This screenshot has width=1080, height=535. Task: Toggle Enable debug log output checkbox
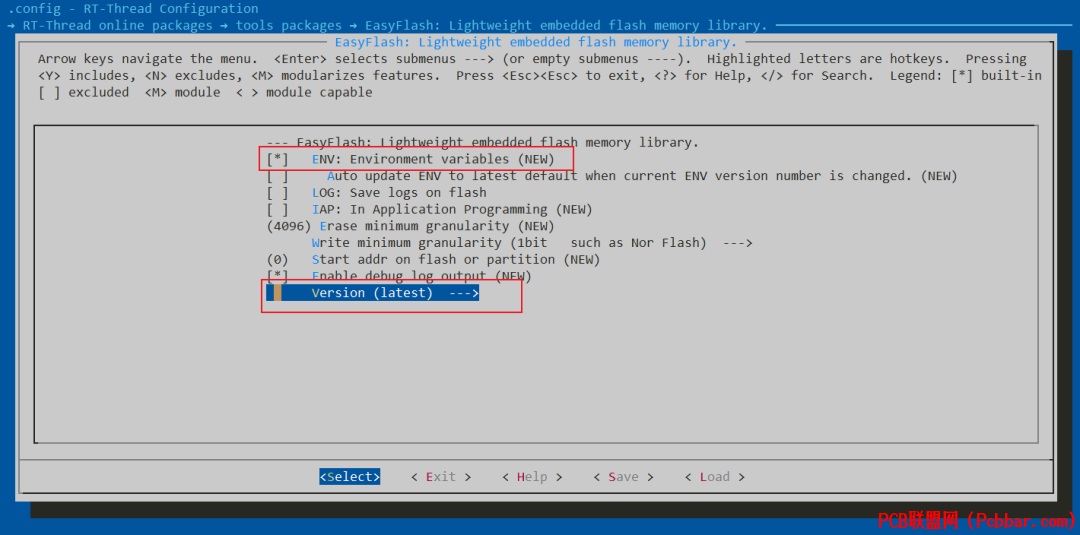coord(278,276)
